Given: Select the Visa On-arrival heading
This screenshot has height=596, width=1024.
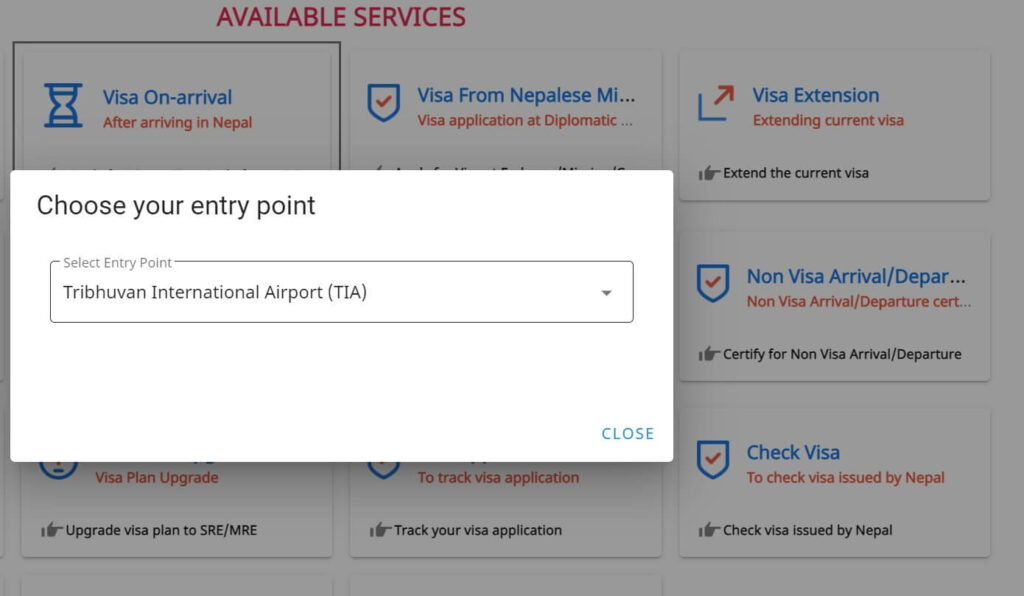Looking at the screenshot, I should coord(167,97).
